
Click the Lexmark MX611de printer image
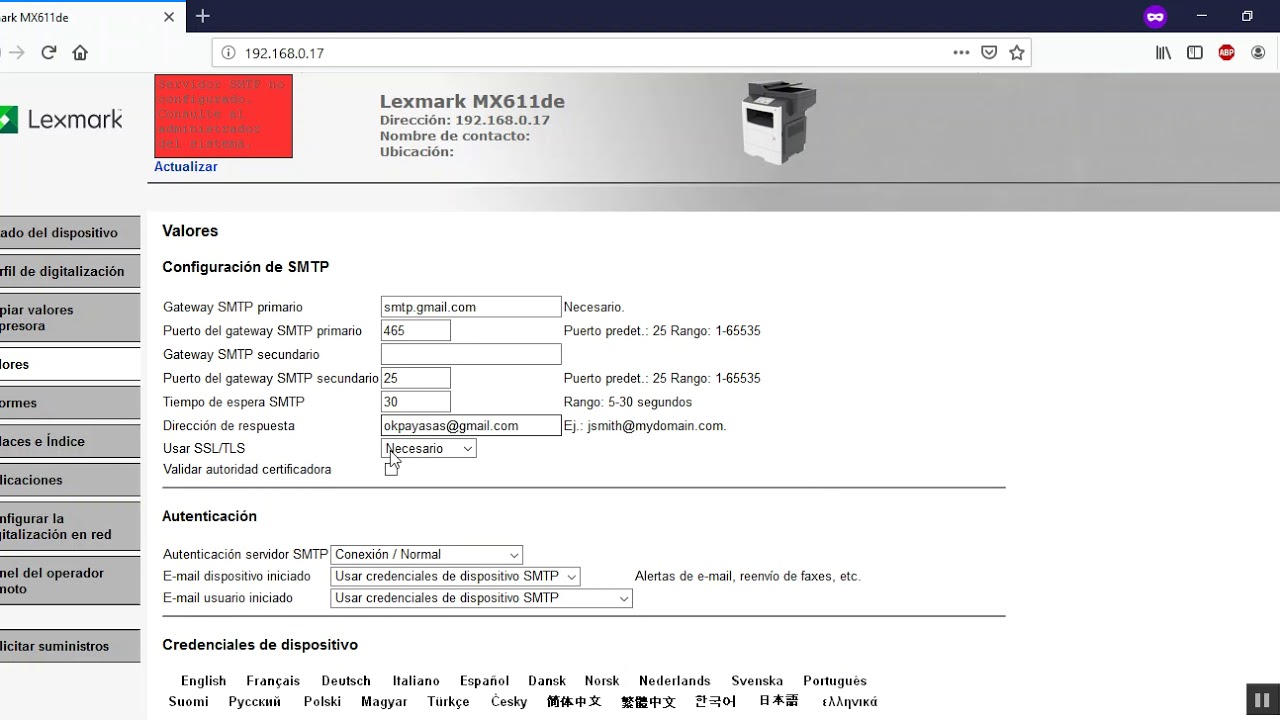780,123
